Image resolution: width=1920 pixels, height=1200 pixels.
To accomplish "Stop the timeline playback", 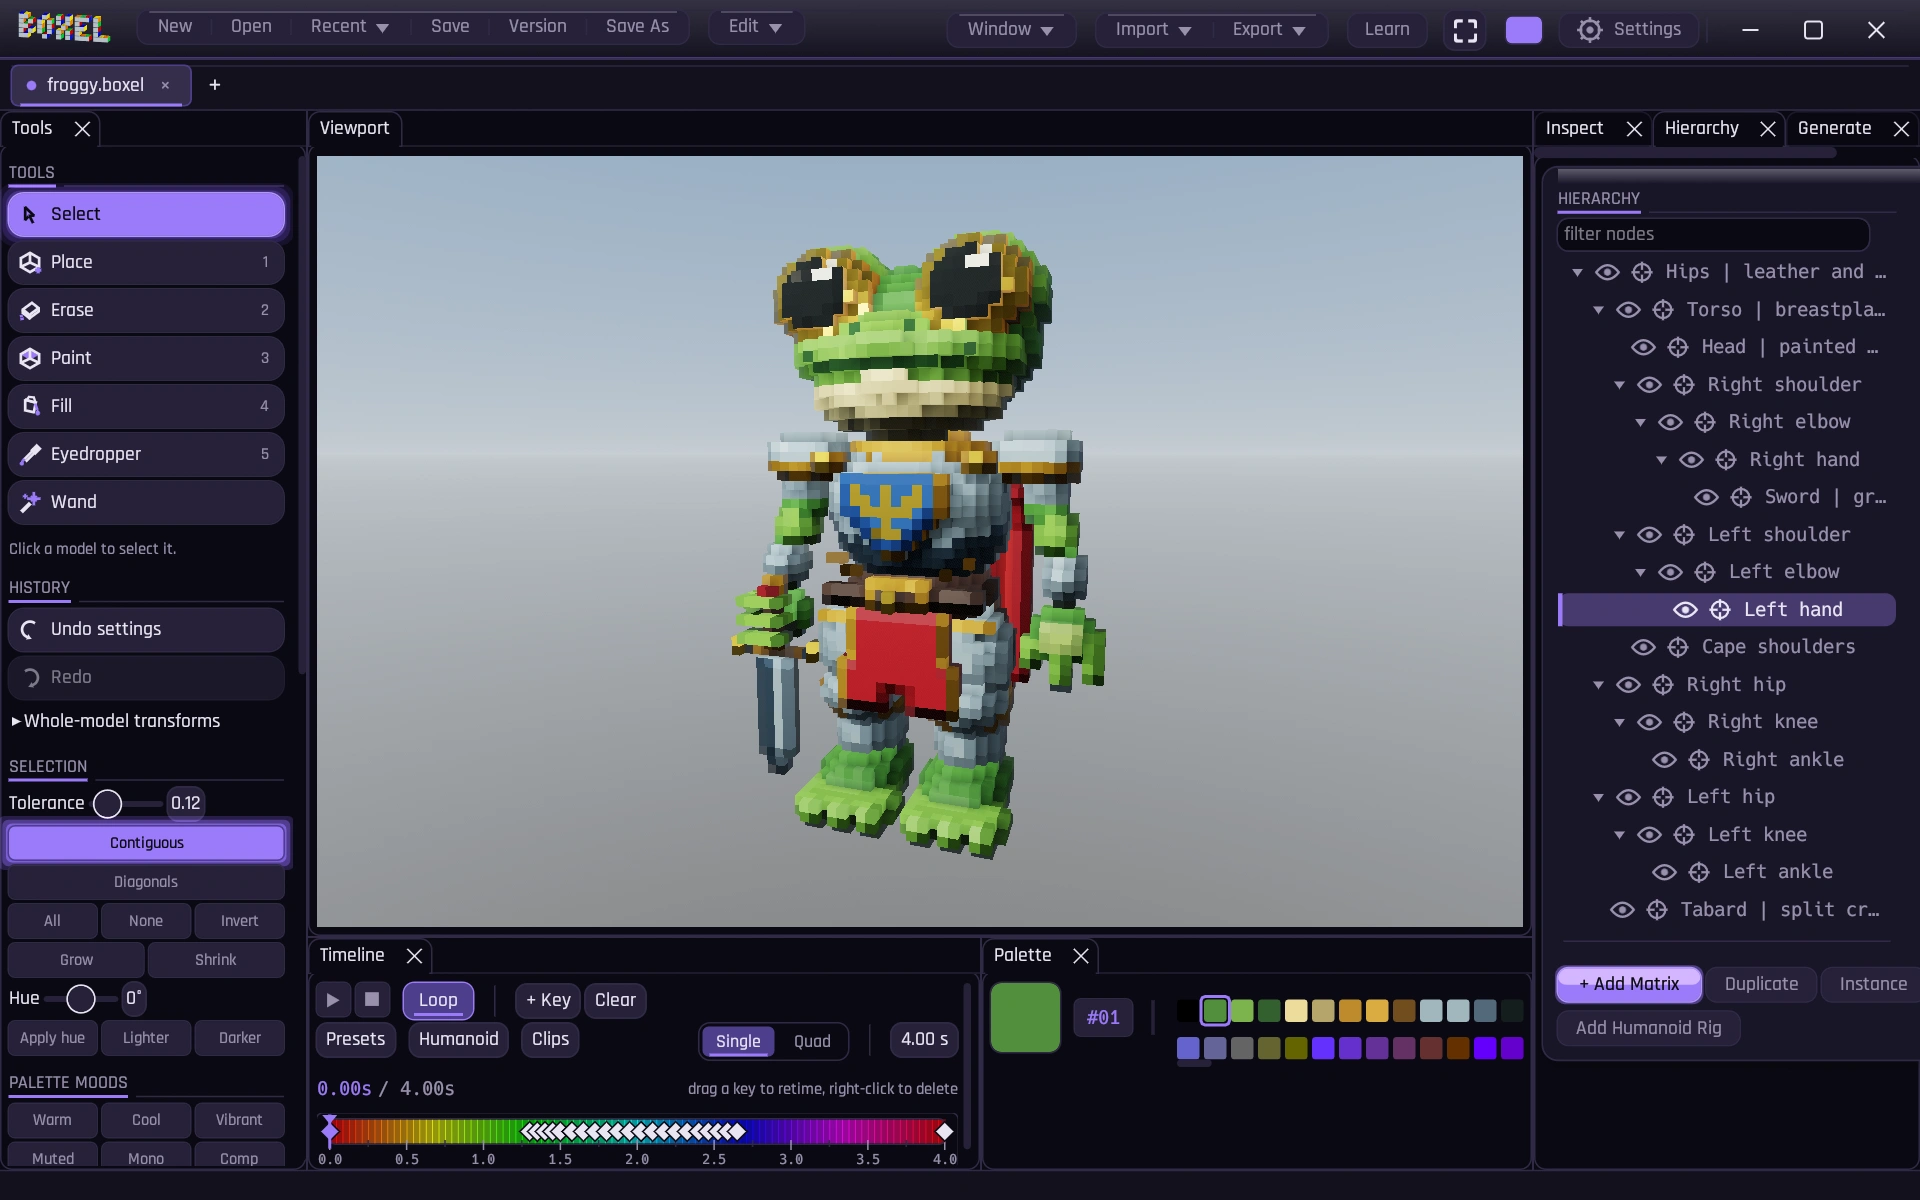I will click(372, 1000).
